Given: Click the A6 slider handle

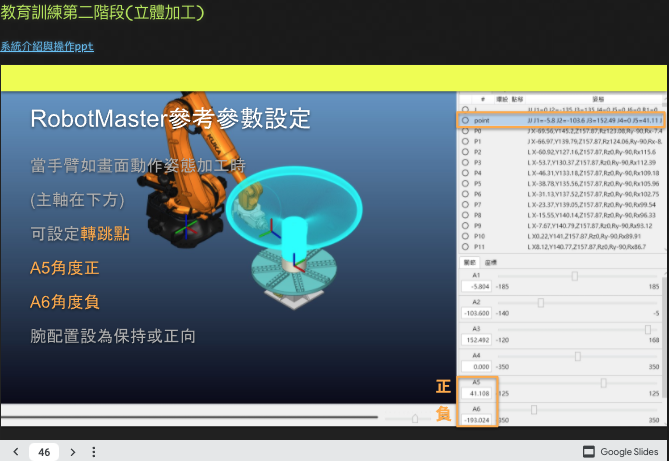Looking at the screenshot, I should [534, 410].
